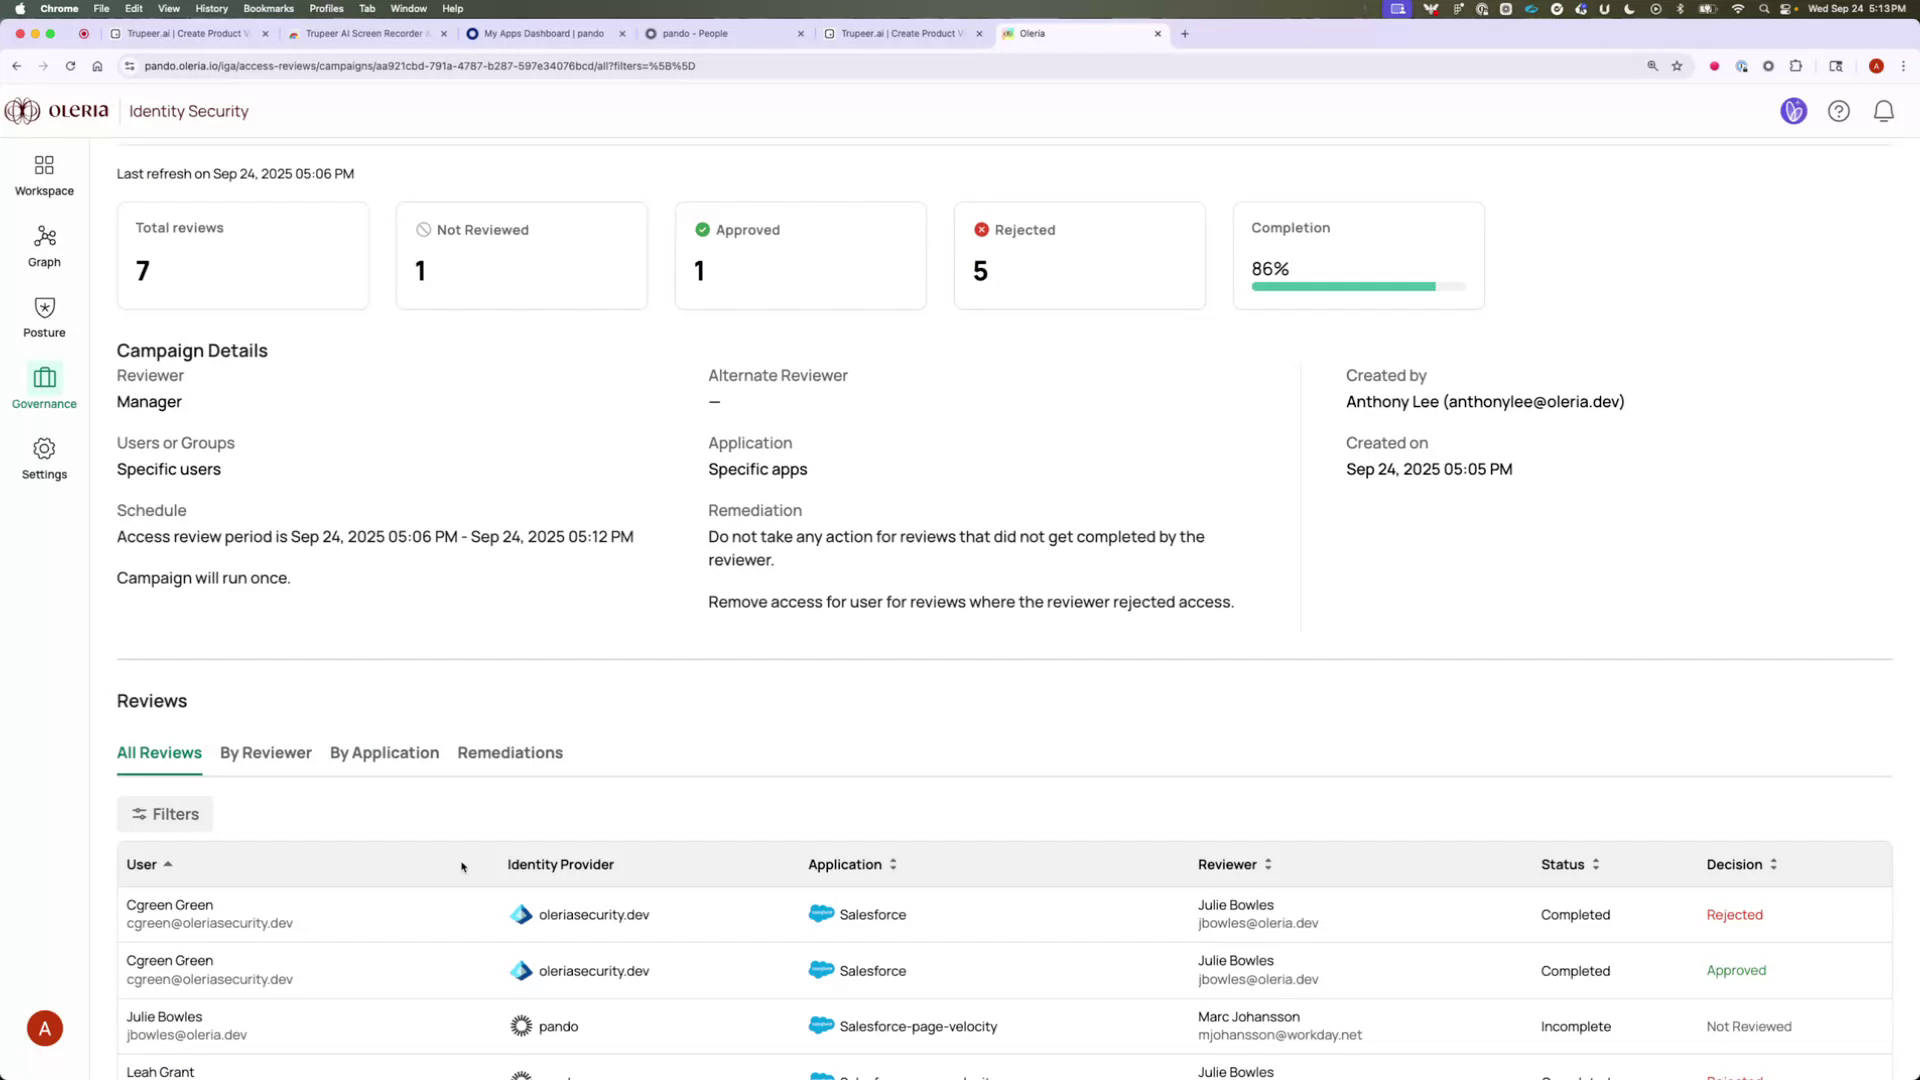Open the Chrome profile avatar menu
1920x1080 pixels.
tap(1877, 66)
